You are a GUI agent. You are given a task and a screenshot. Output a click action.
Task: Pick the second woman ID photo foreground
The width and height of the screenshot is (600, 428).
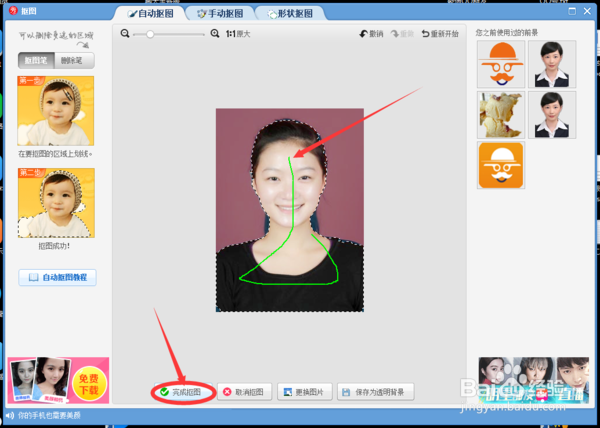point(552,115)
